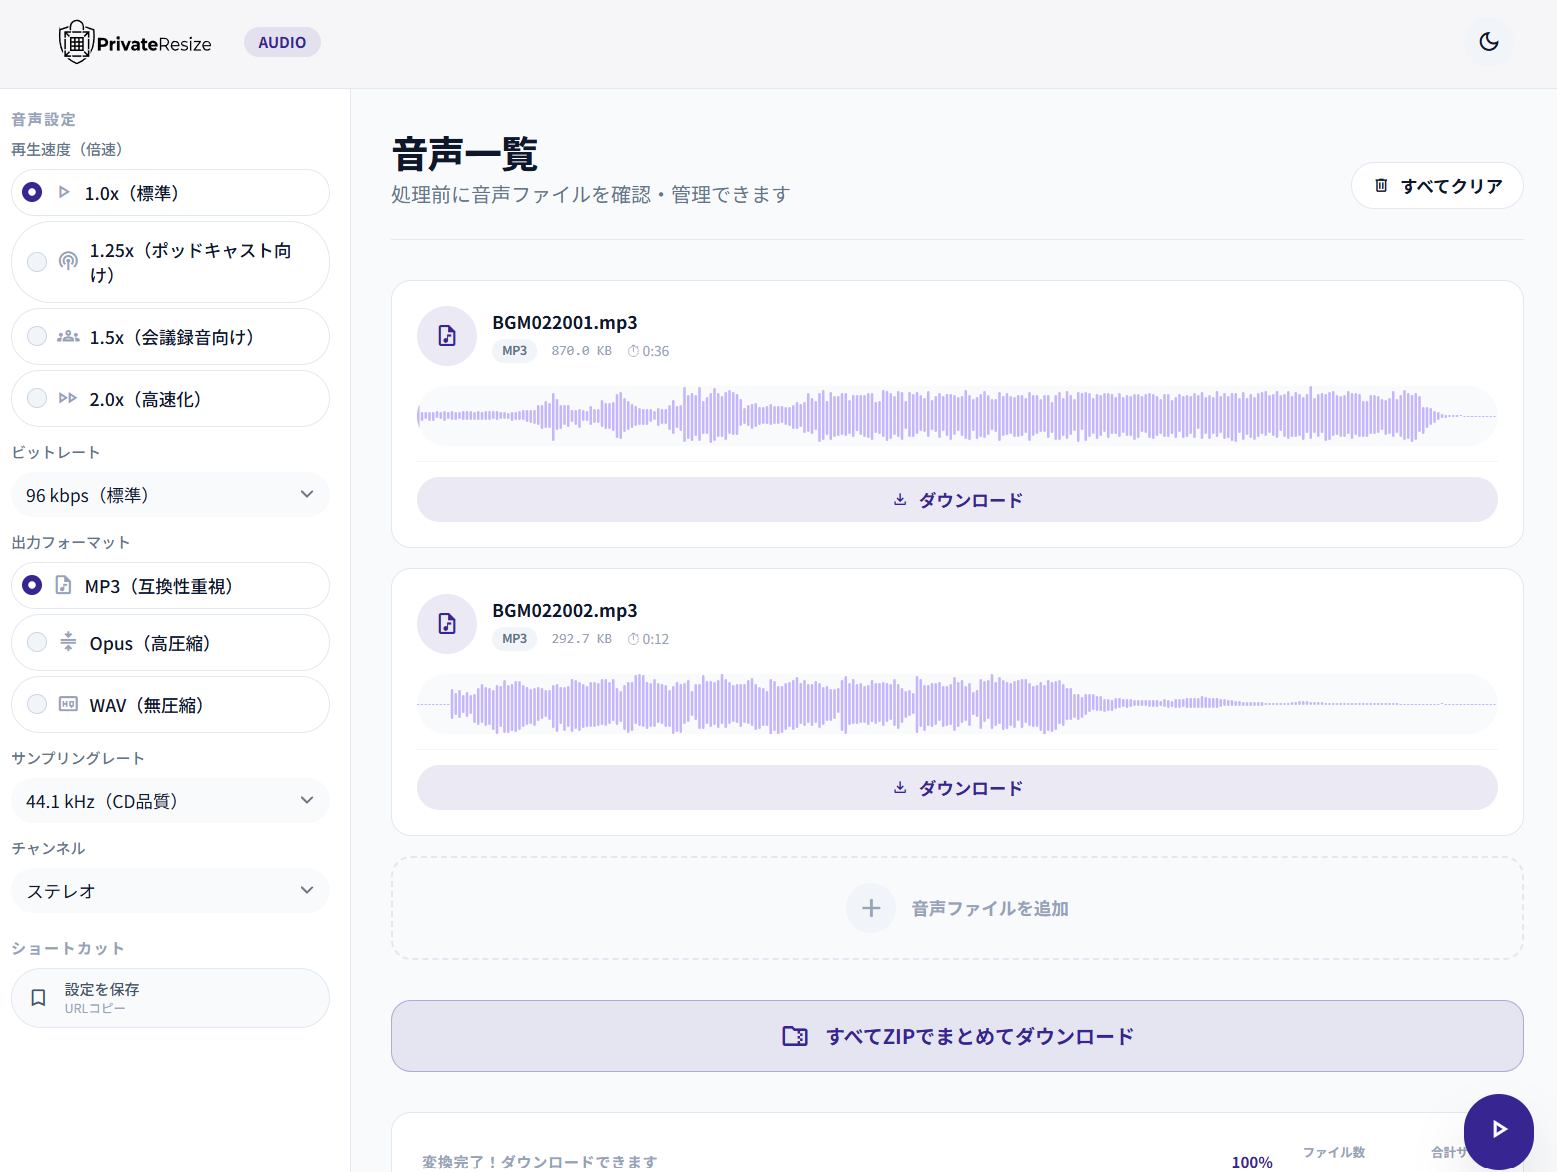Click すべてZIPでまとめてダウンロード button
Image resolution: width=1557 pixels, height=1172 pixels.
tap(957, 1036)
